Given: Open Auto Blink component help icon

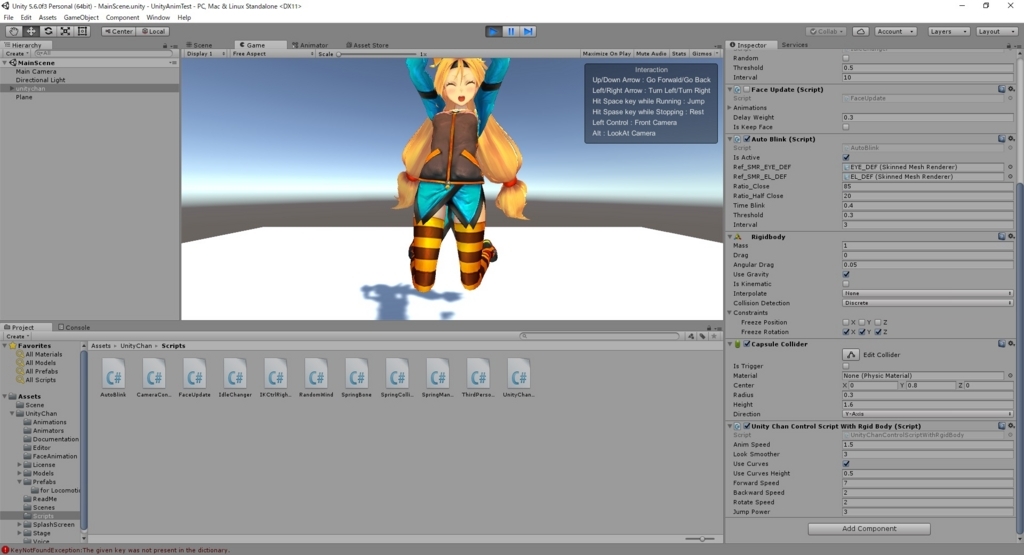Looking at the screenshot, I should [x=1001, y=139].
